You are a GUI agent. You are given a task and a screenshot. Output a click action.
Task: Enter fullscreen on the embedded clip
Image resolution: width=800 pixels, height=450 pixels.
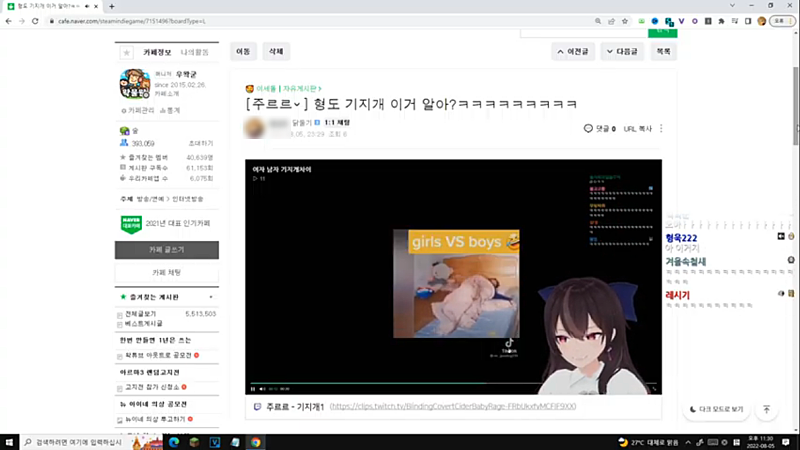tap(654, 389)
